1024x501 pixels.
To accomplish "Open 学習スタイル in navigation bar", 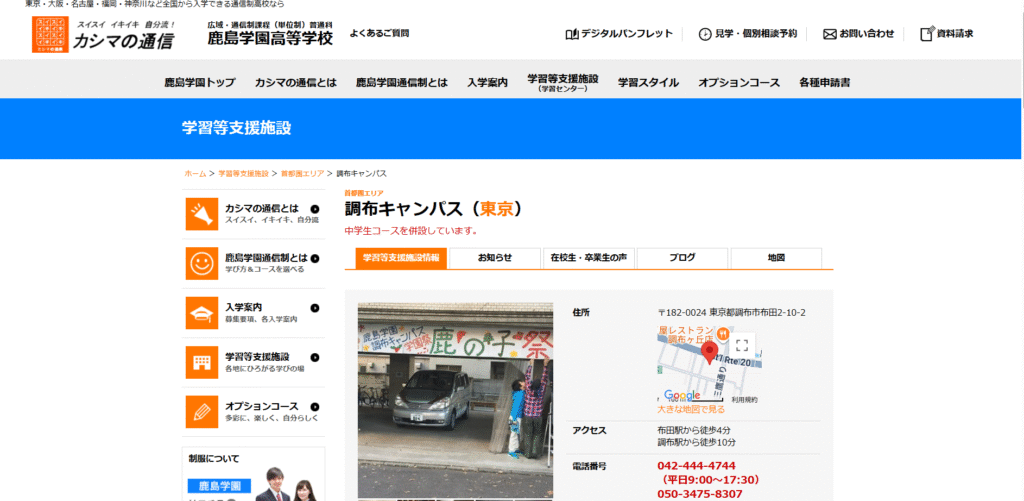I will (x=648, y=83).
